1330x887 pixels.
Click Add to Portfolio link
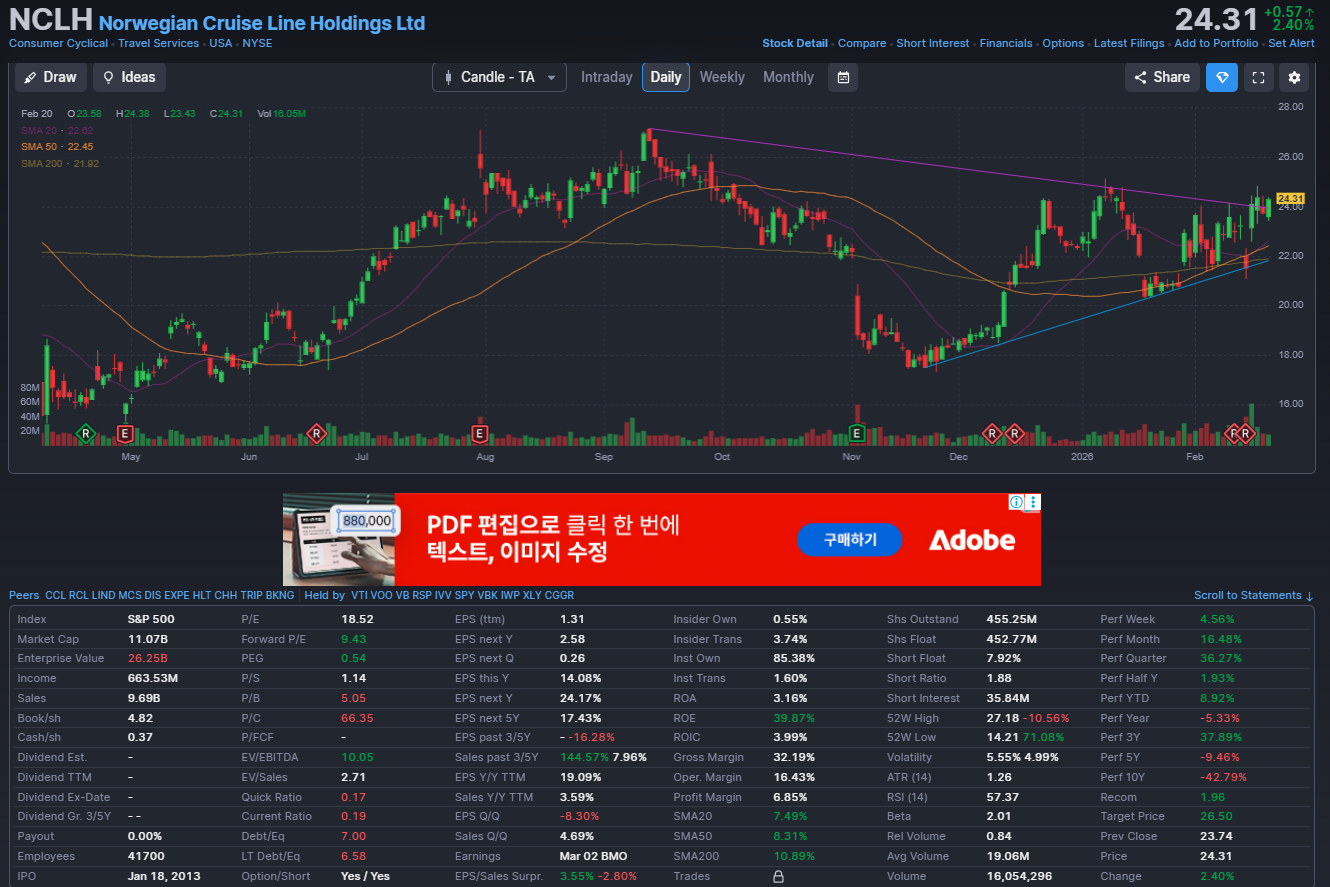[1216, 43]
